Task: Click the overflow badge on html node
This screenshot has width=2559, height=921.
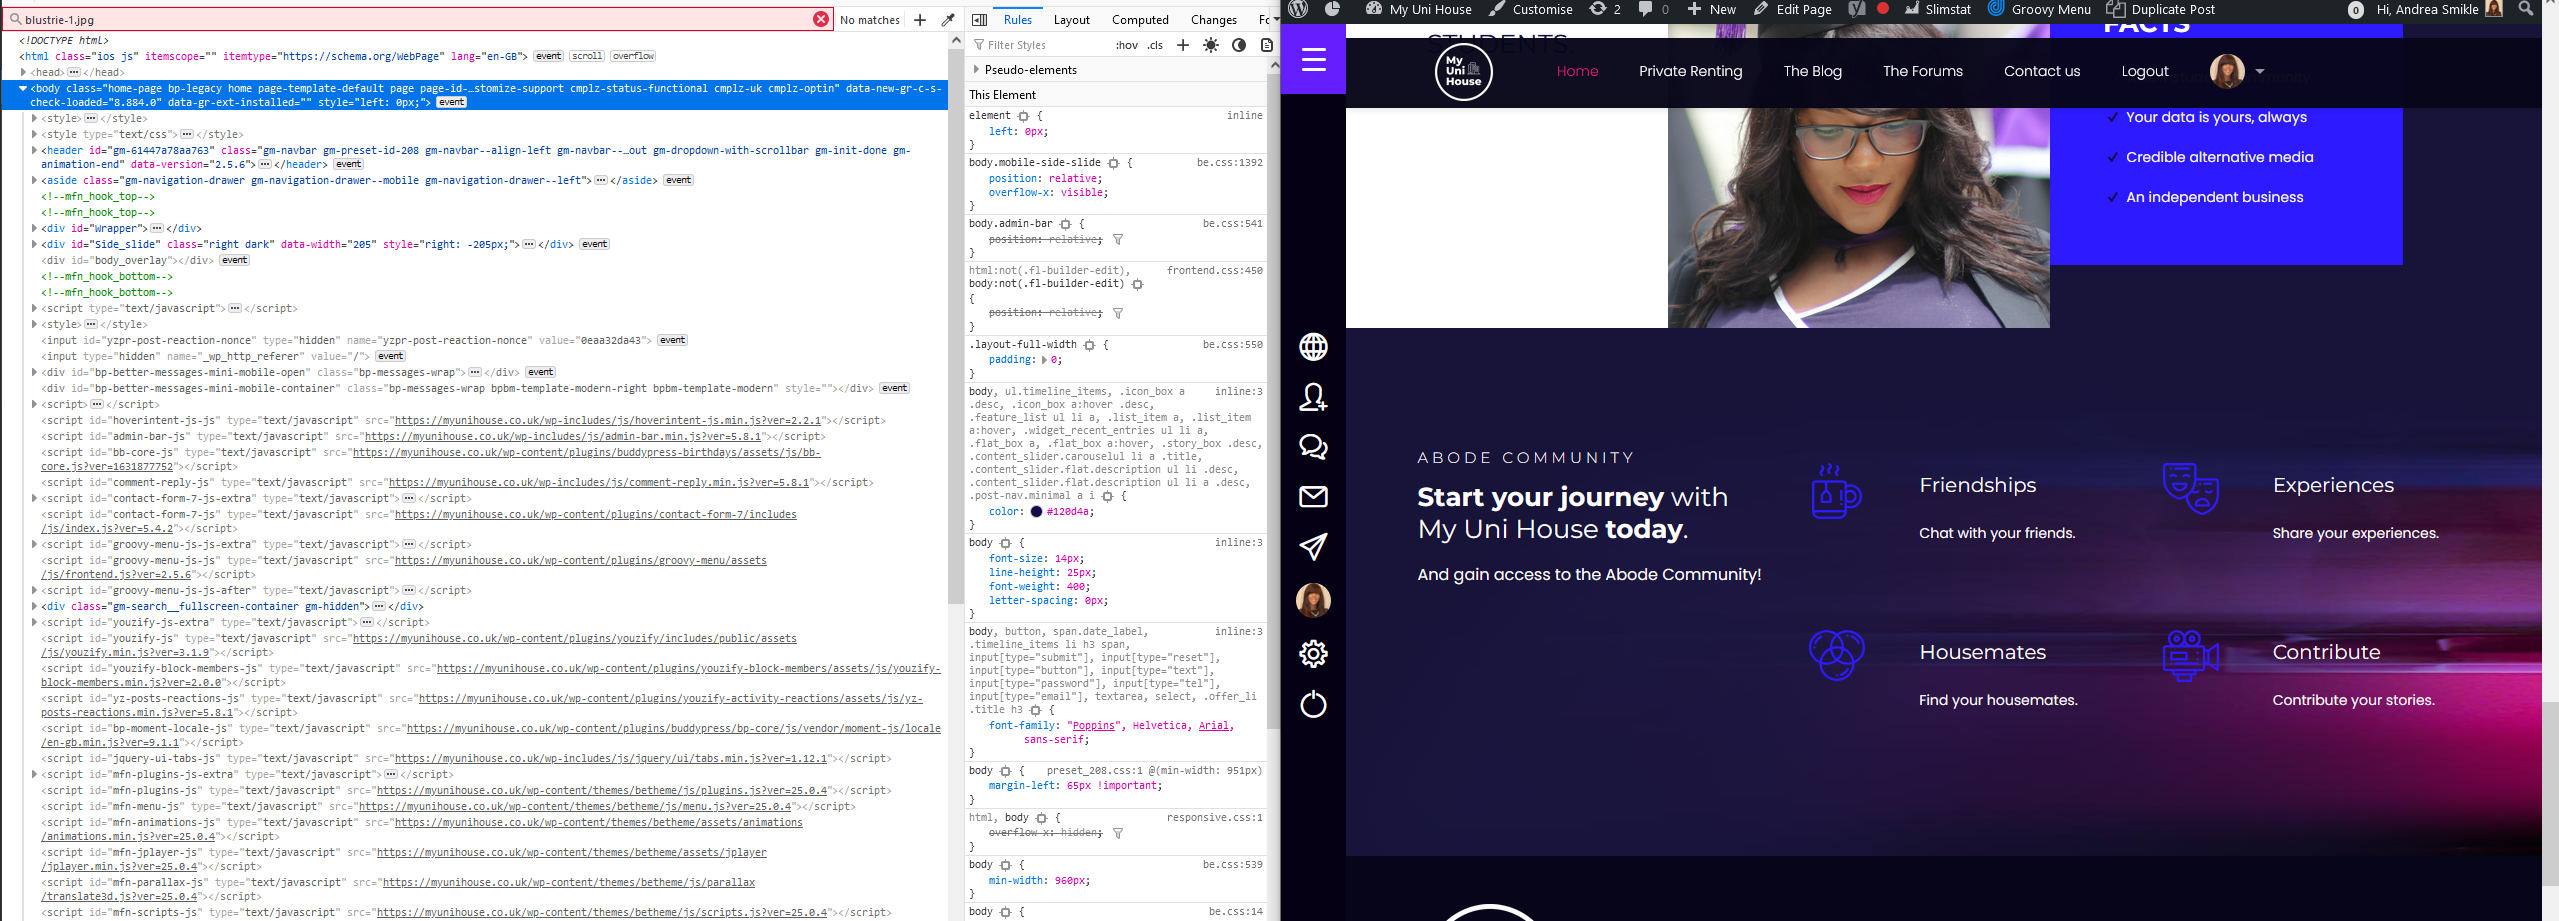Action: click(633, 56)
